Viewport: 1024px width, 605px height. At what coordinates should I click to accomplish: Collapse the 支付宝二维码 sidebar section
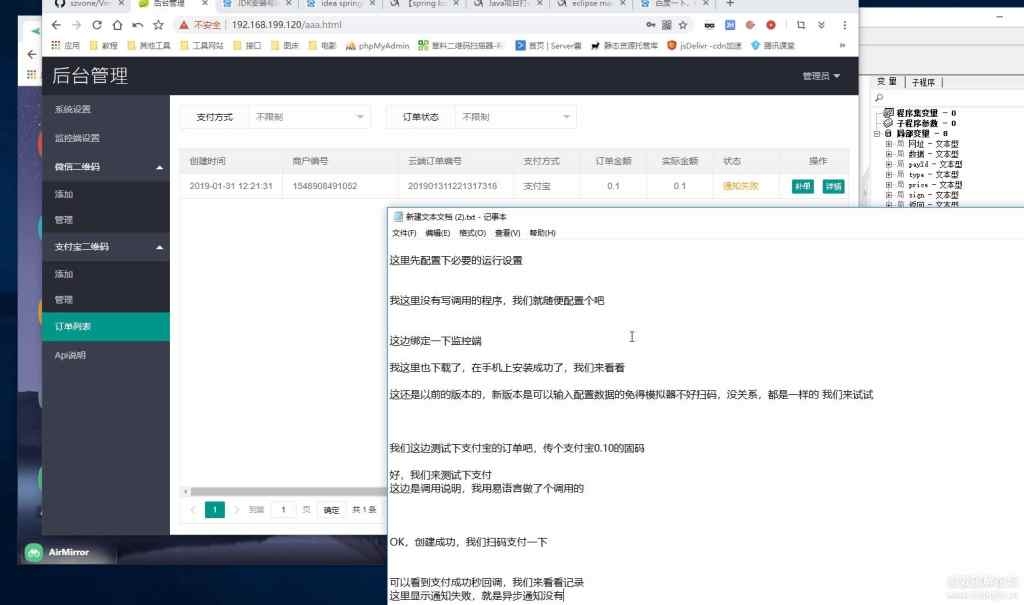point(160,247)
